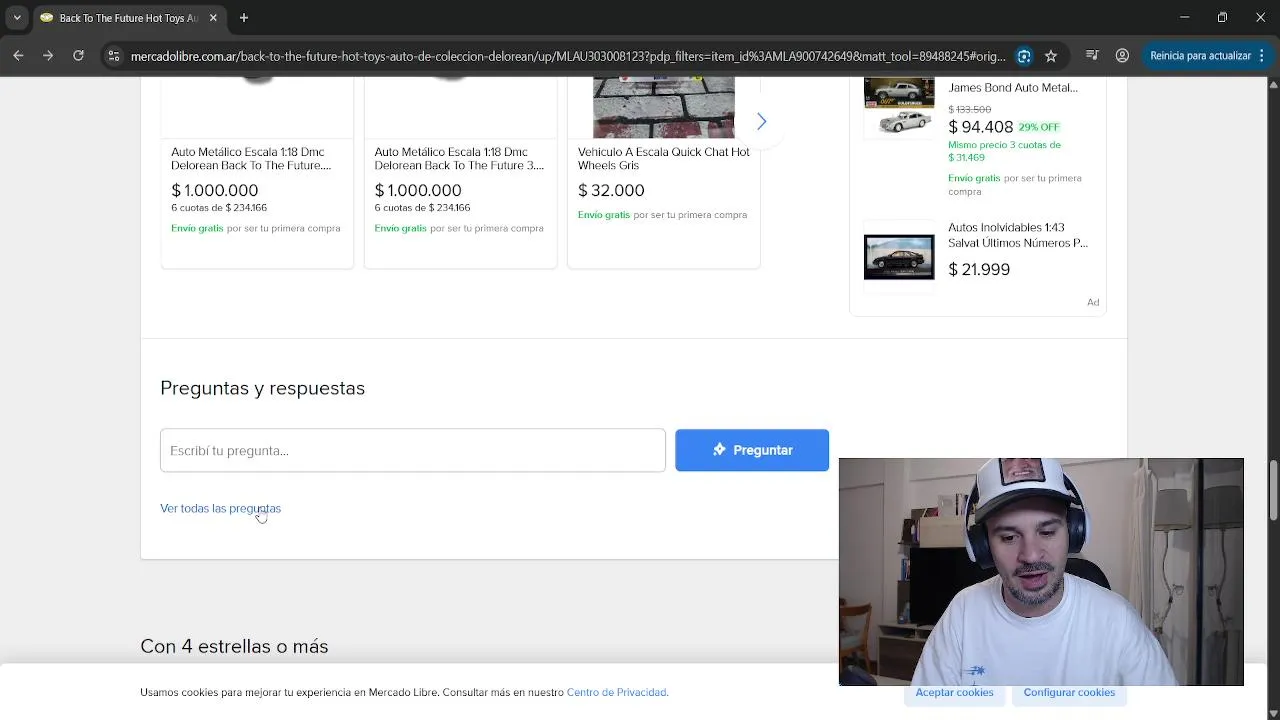The height and width of the screenshot is (720, 1280).
Task: Click the Preguntar button
Action: pos(752,450)
